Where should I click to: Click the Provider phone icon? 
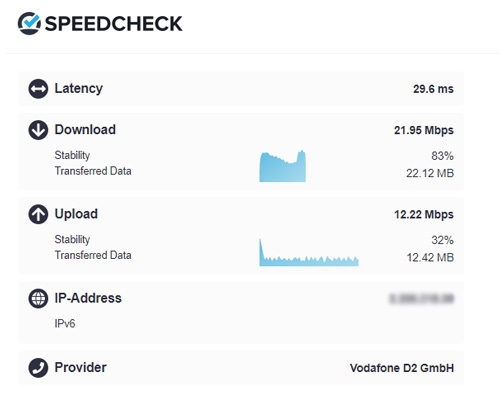point(38,368)
